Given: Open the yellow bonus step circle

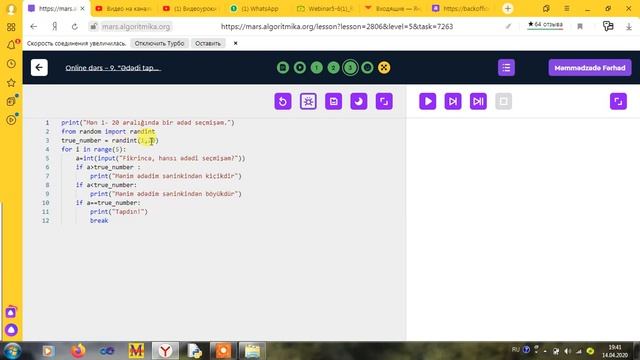Looking at the screenshot, I should (384, 68).
